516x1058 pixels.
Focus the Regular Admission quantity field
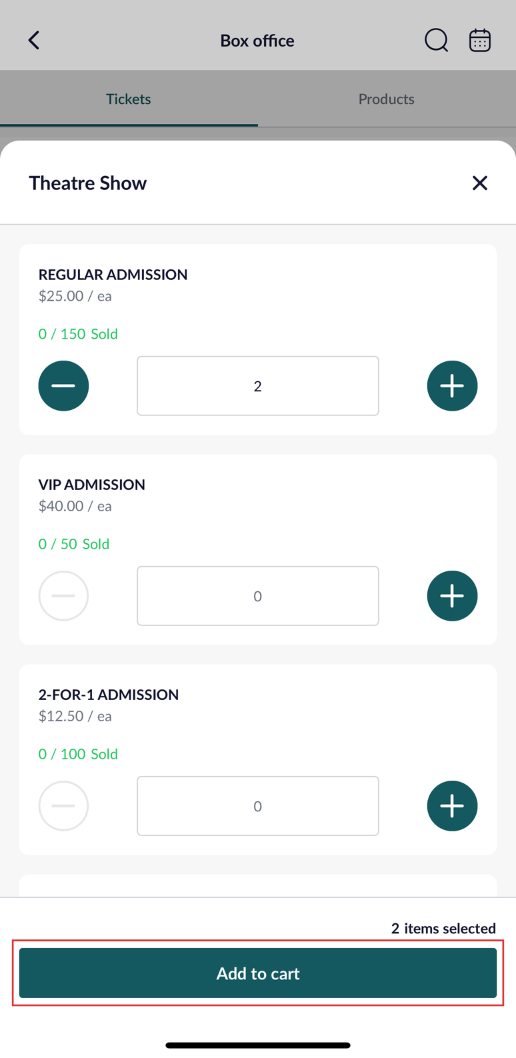[258, 386]
